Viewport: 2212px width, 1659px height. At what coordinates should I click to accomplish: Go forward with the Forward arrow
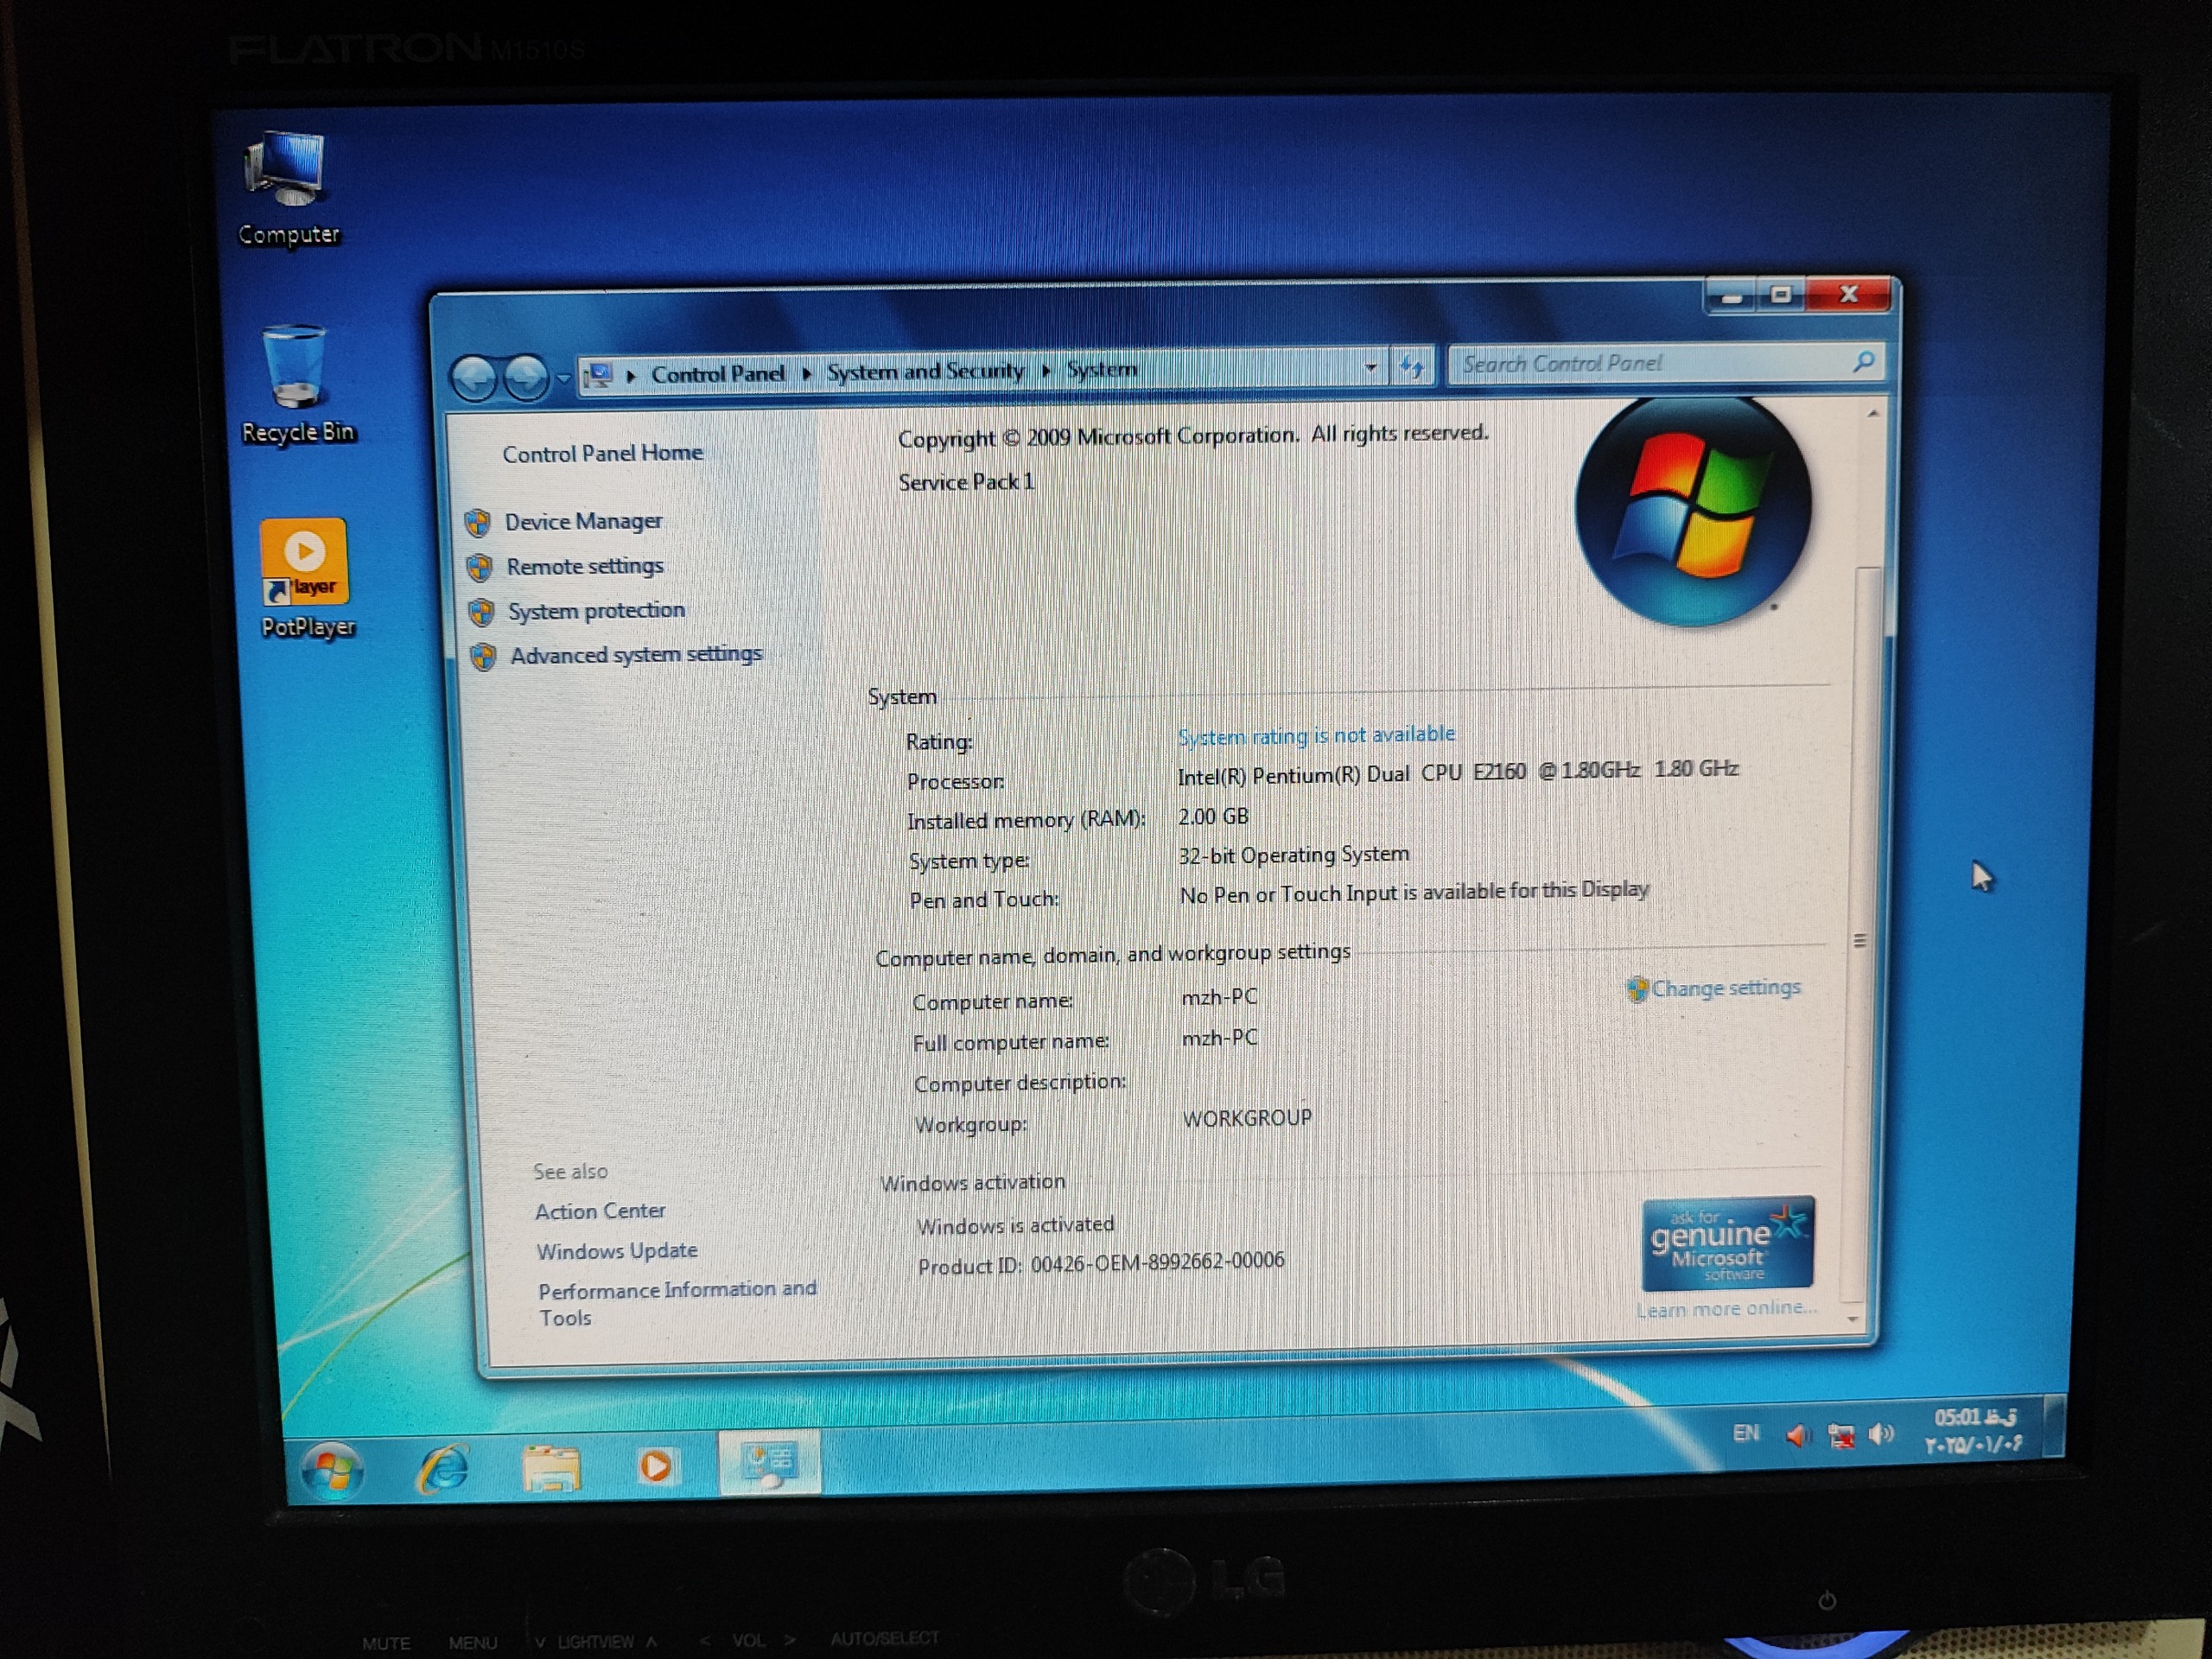pyautogui.click(x=526, y=377)
